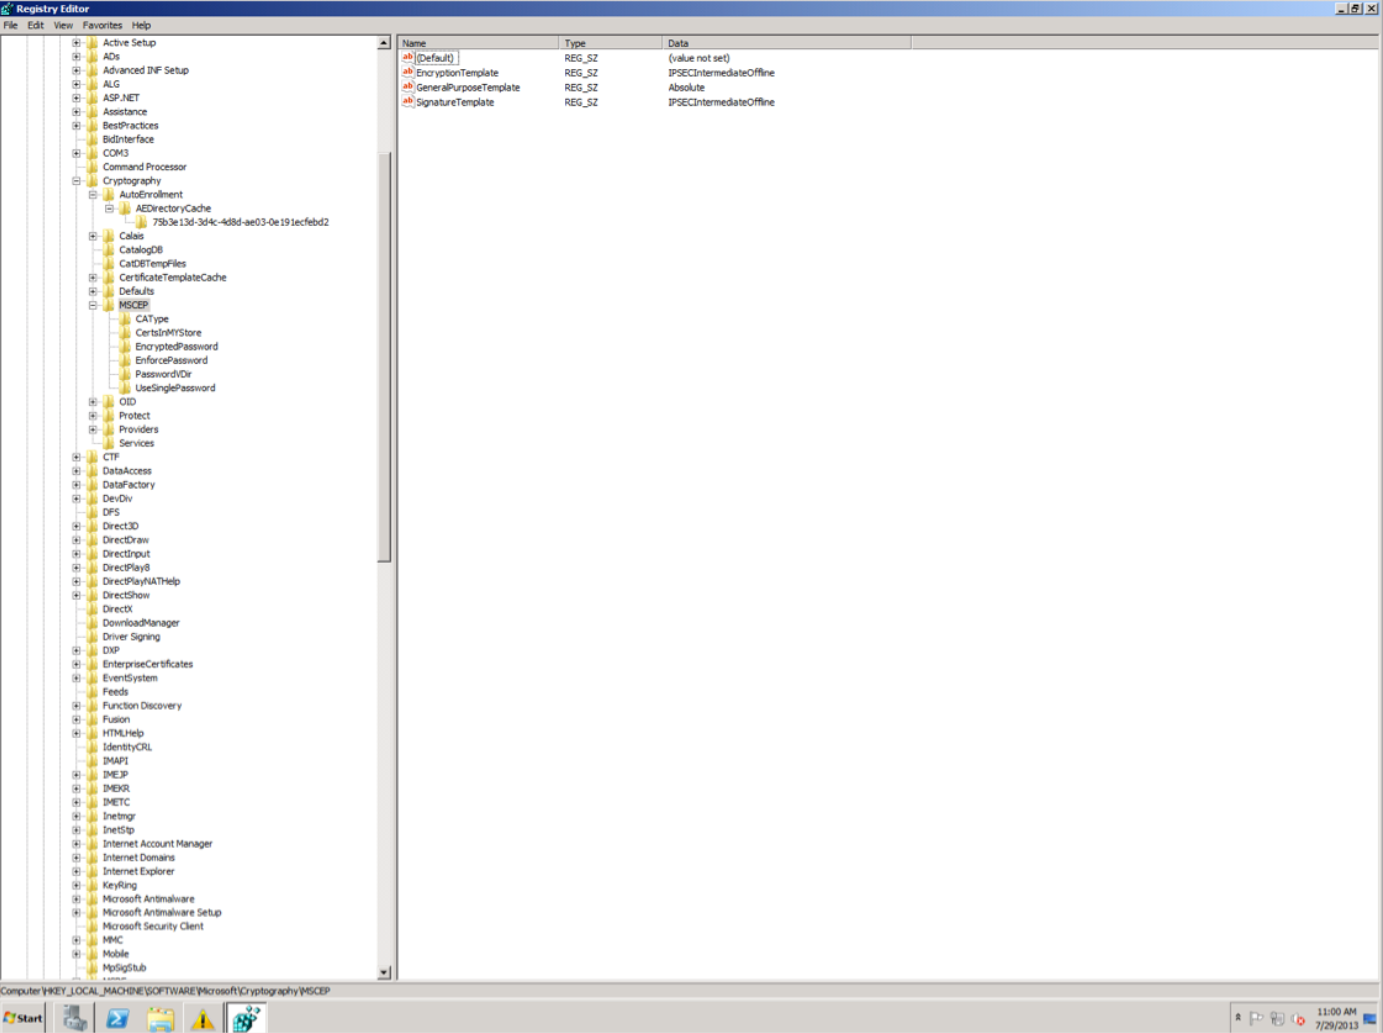Click the tree scrollbar down arrow
This screenshot has height=1033, width=1383.
tap(384, 972)
